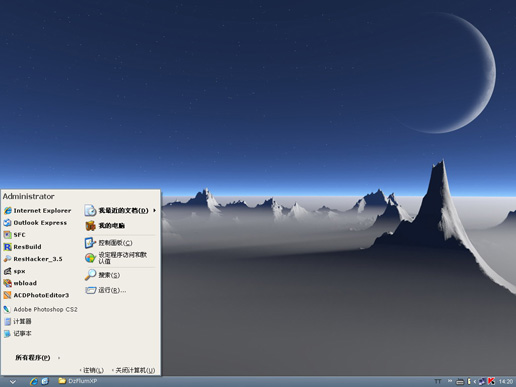Click the DzFlumXP taskbar button
The width and height of the screenshot is (516, 387).
[x=78, y=381]
